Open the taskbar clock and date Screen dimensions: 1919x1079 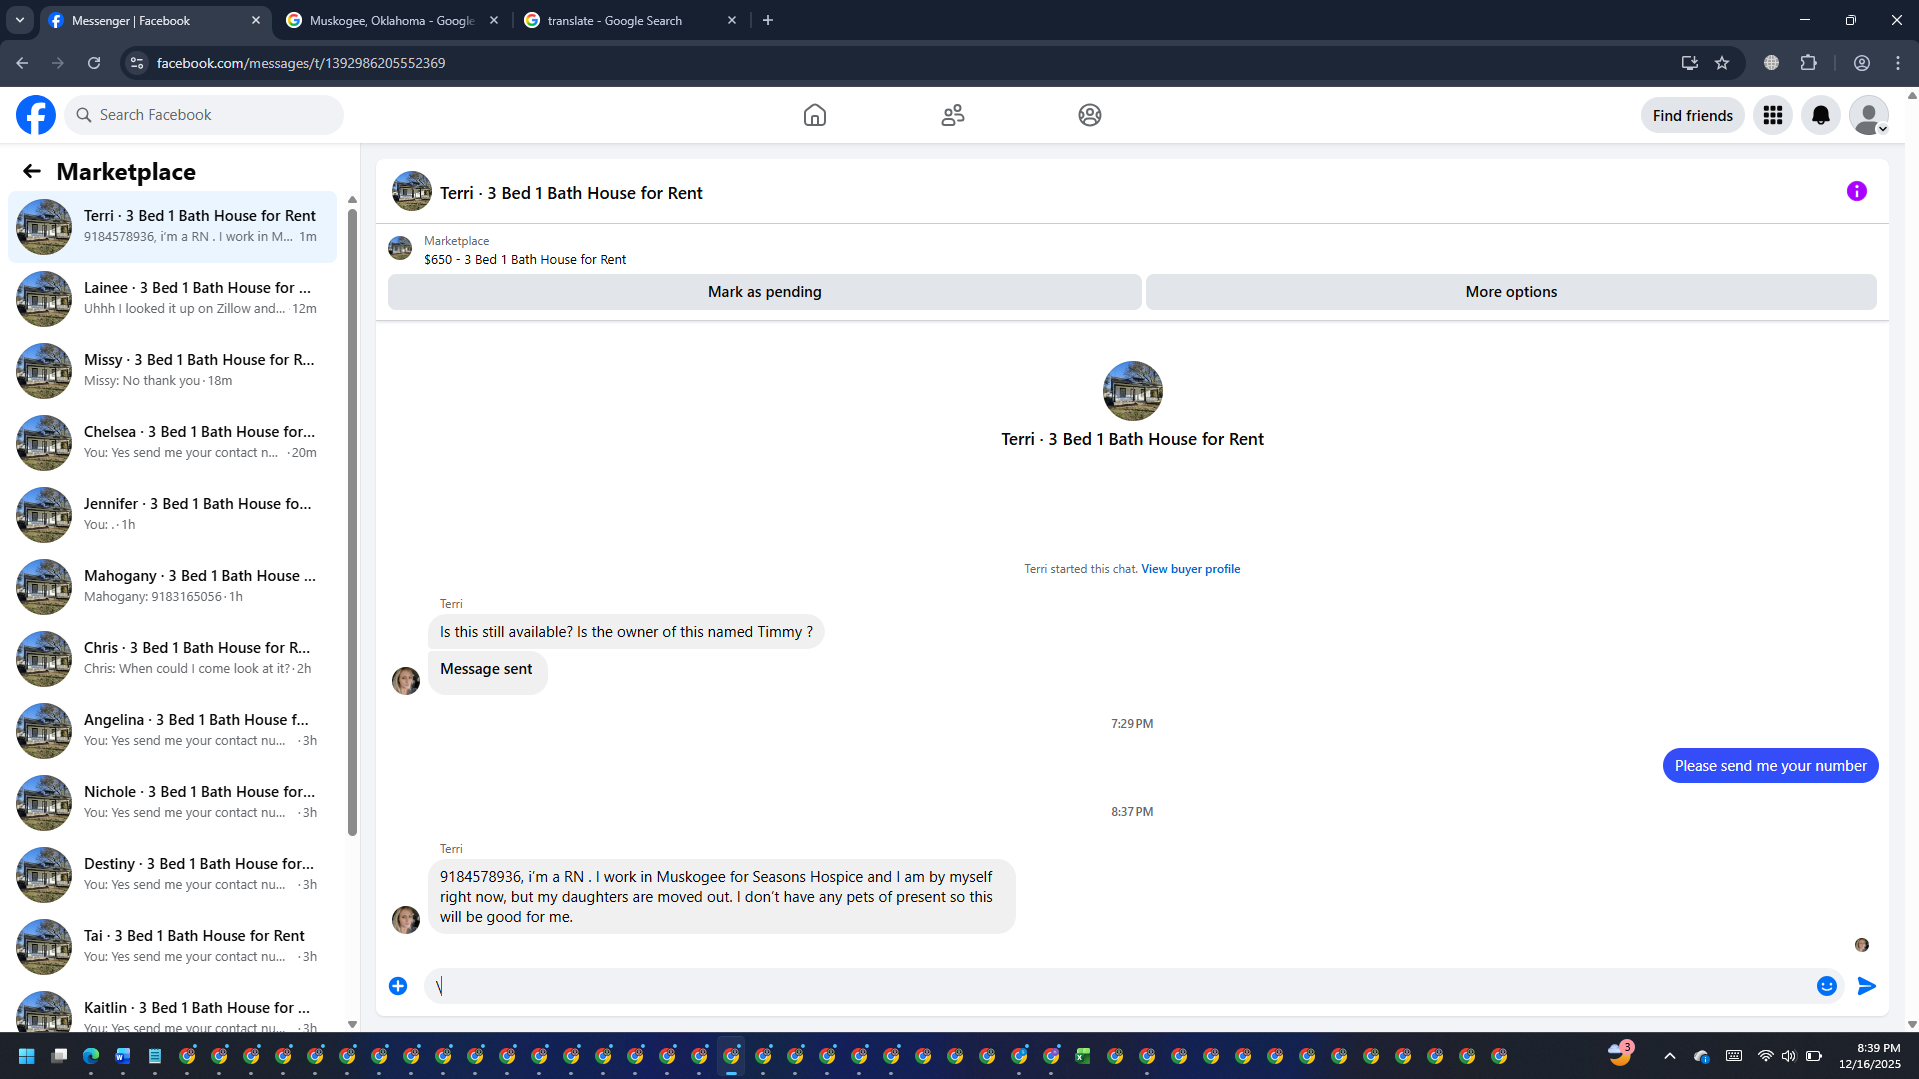1869,1056
